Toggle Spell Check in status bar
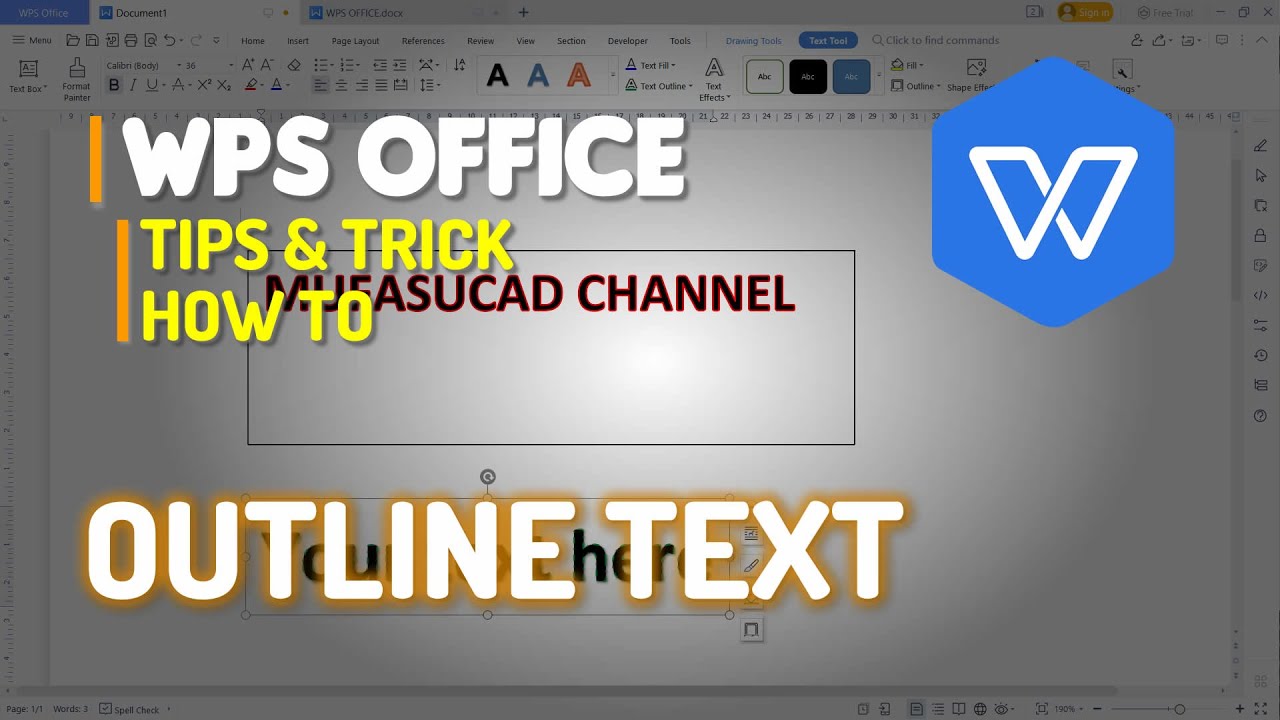1280x720 pixels. (130, 709)
